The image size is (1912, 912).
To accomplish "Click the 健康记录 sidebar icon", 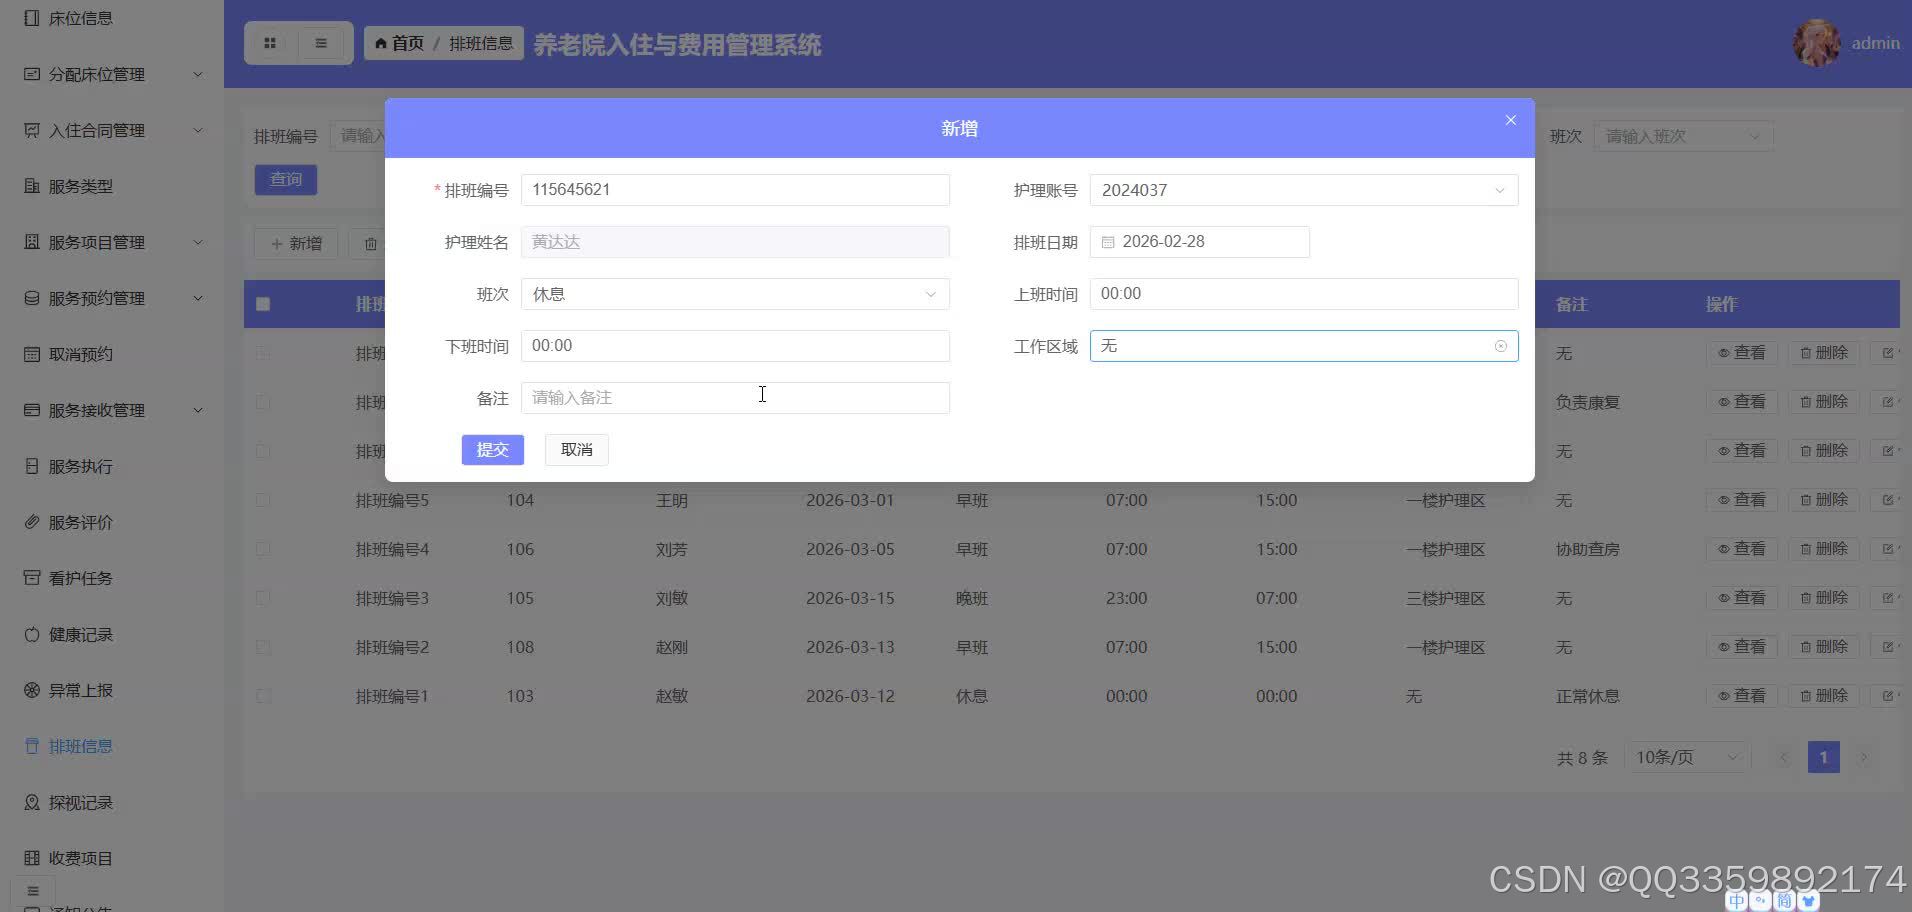I will [32, 634].
